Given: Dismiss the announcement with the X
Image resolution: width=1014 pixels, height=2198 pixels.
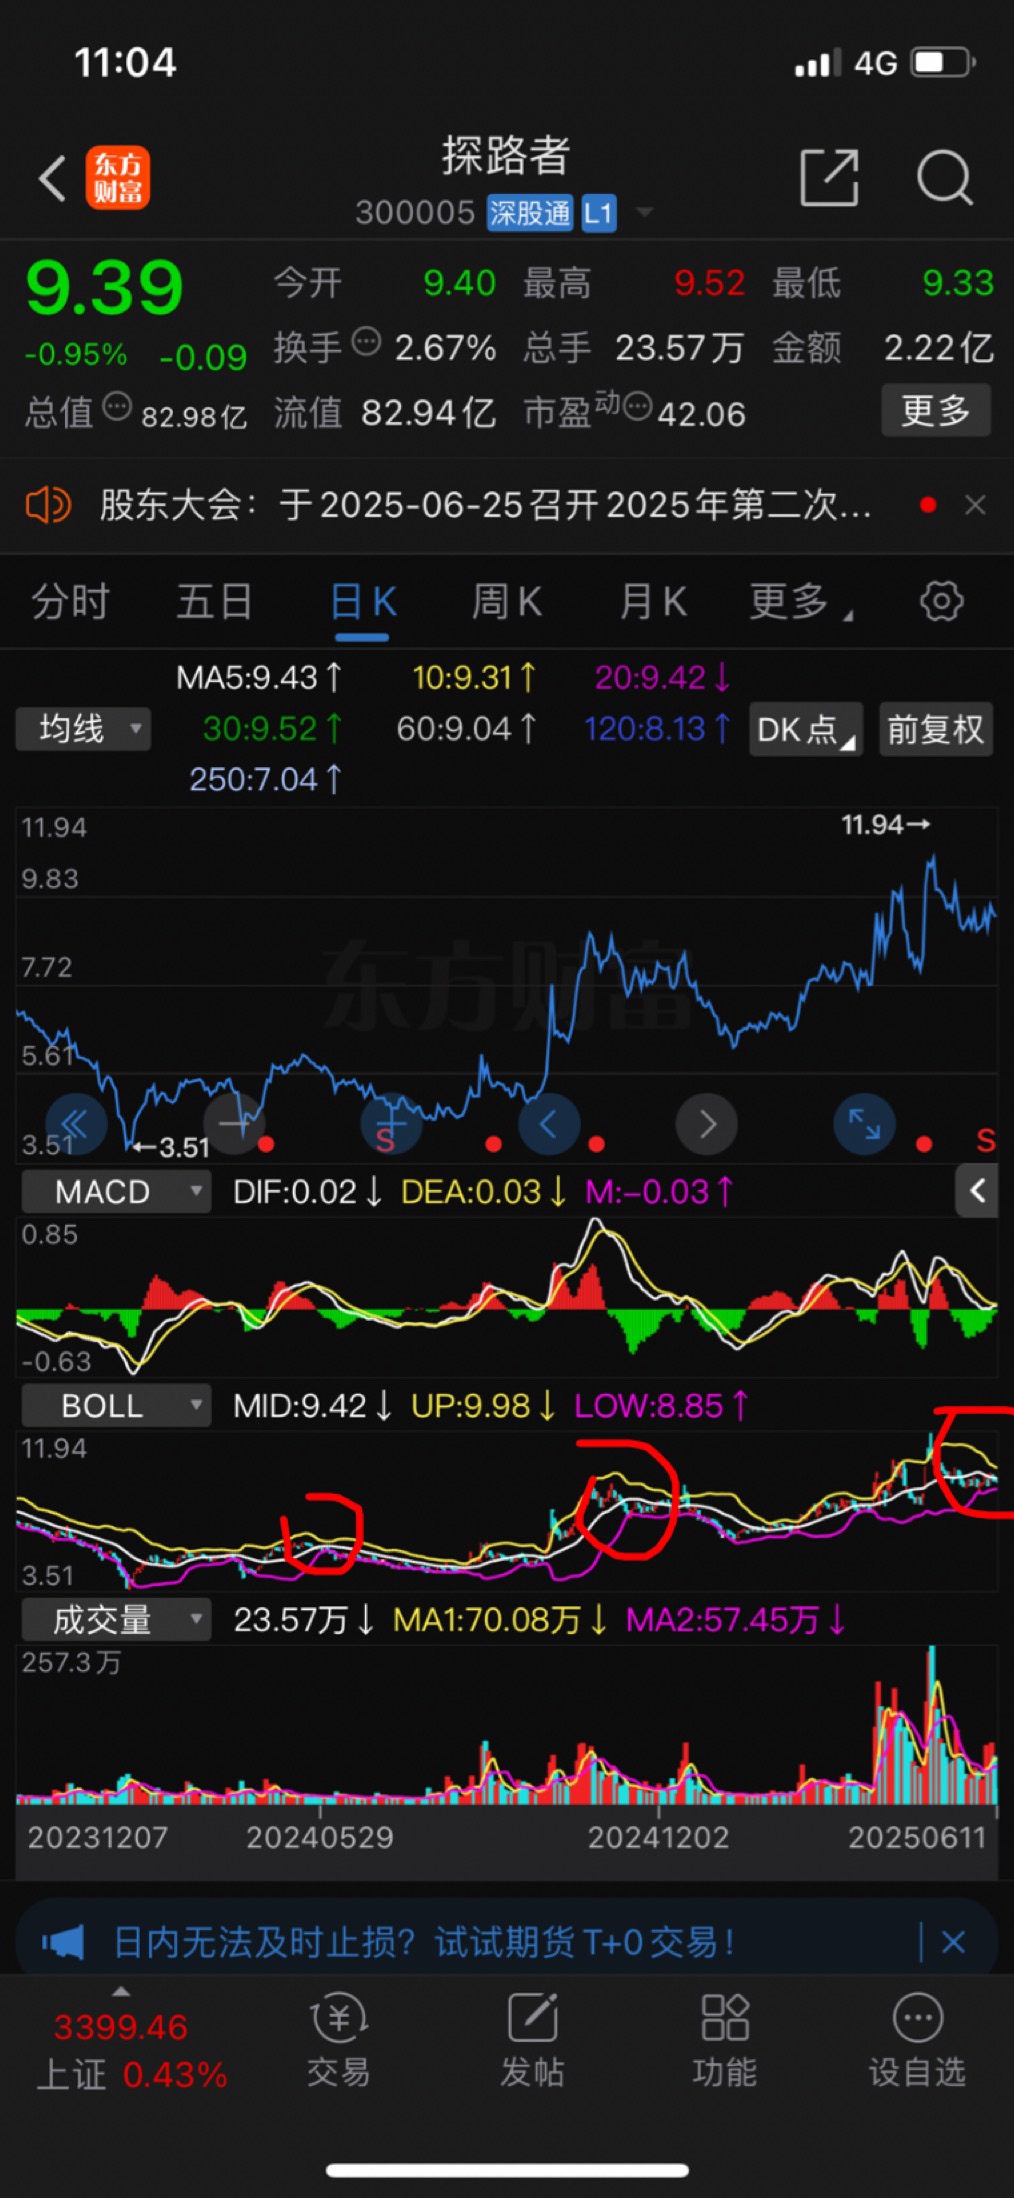Looking at the screenshot, I should 975,505.
